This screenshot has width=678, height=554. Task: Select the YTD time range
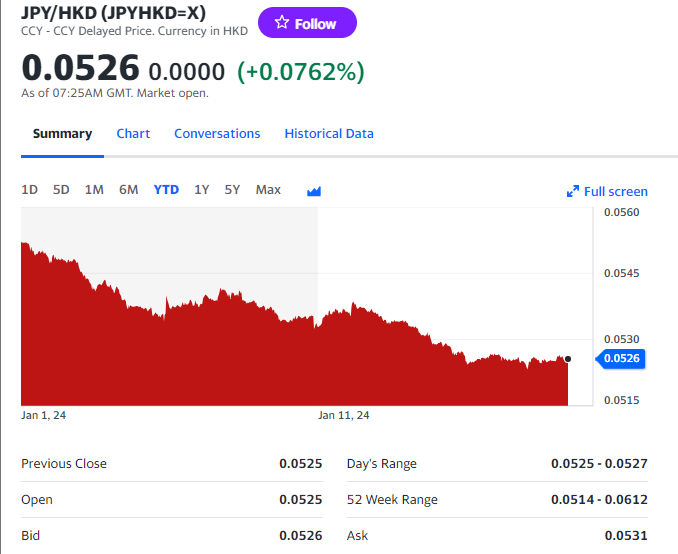click(x=166, y=190)
